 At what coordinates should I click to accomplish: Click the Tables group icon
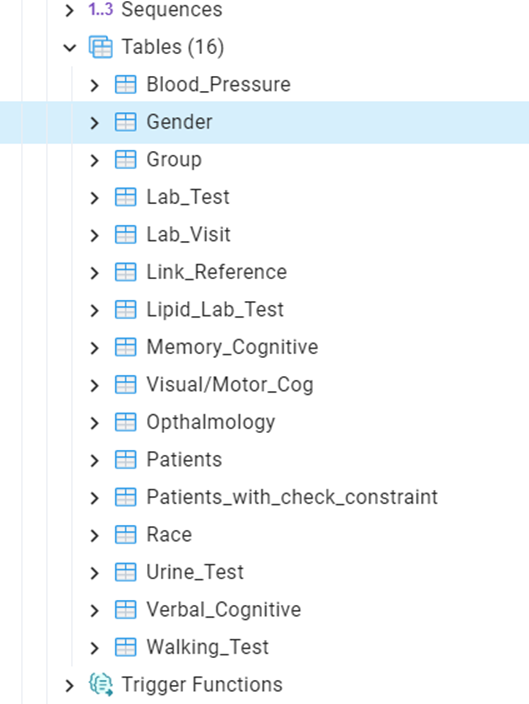coord(101,47)
